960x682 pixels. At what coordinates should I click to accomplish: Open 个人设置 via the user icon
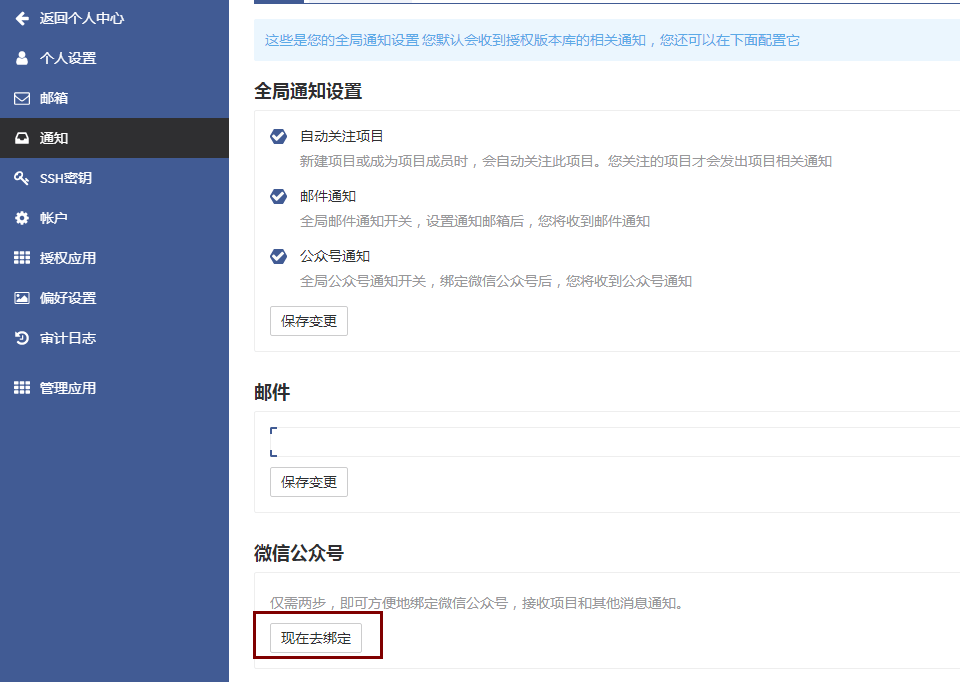pyautogui.click(x=22, y=58)
